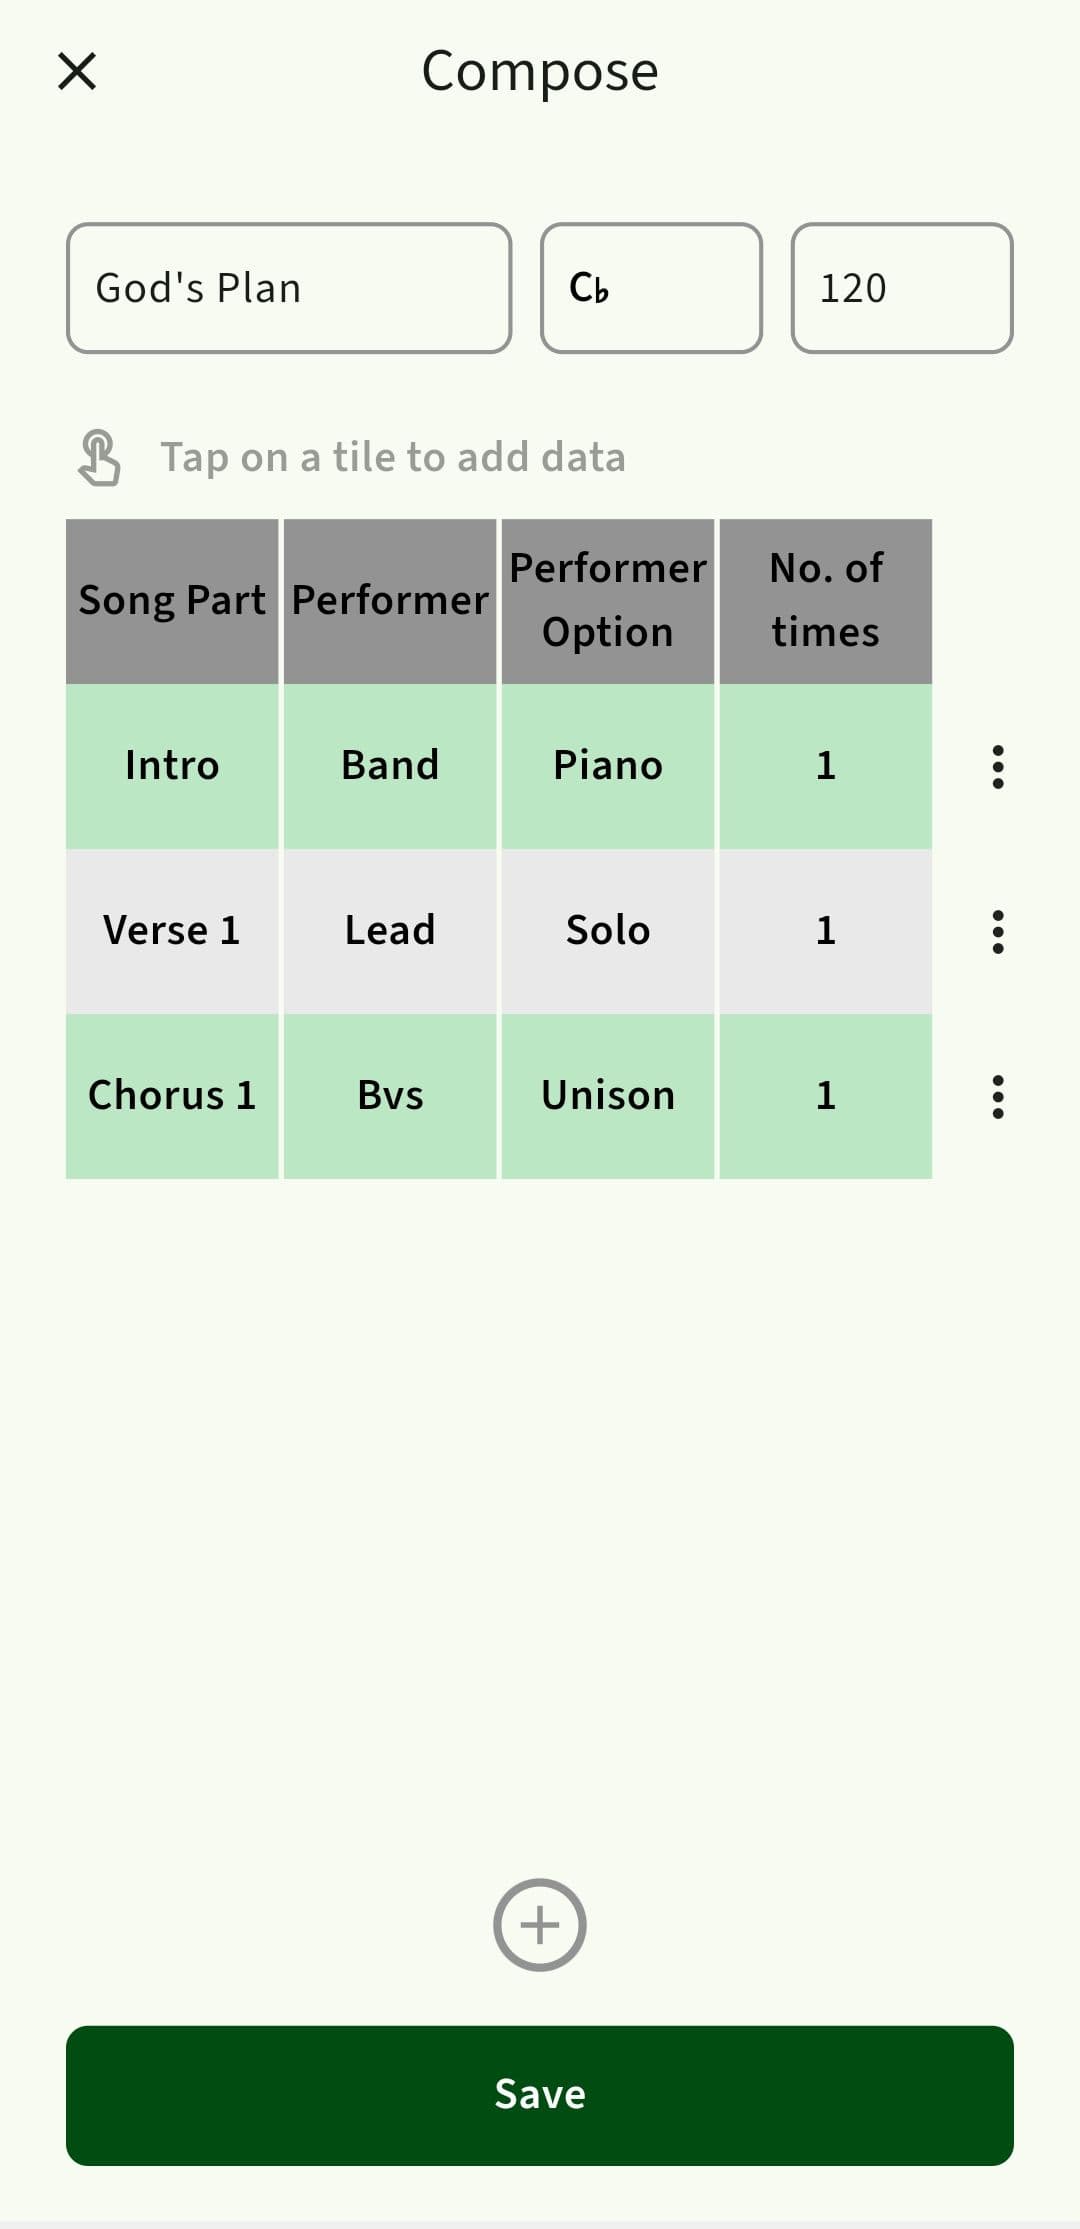Open the key selector showing C♭

coord(651,288)
